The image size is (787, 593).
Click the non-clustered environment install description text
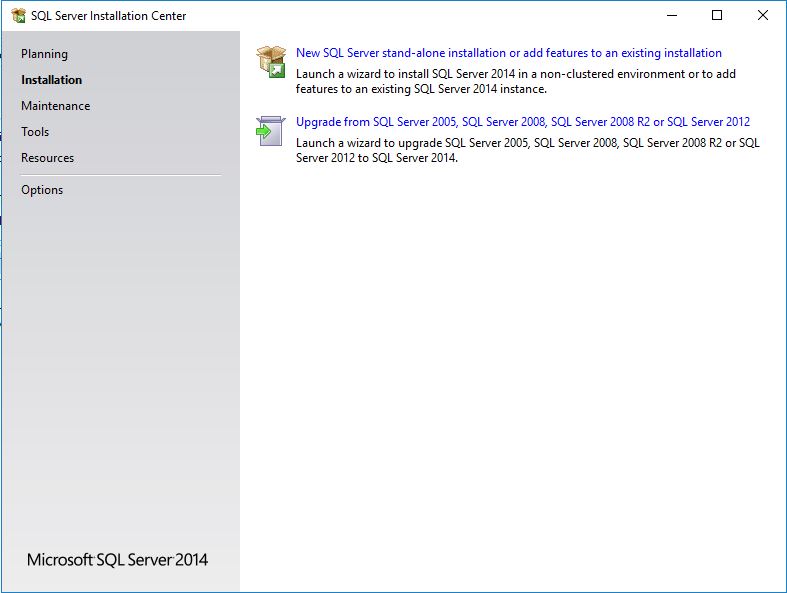pyautogui.click(x=515, y=81)
